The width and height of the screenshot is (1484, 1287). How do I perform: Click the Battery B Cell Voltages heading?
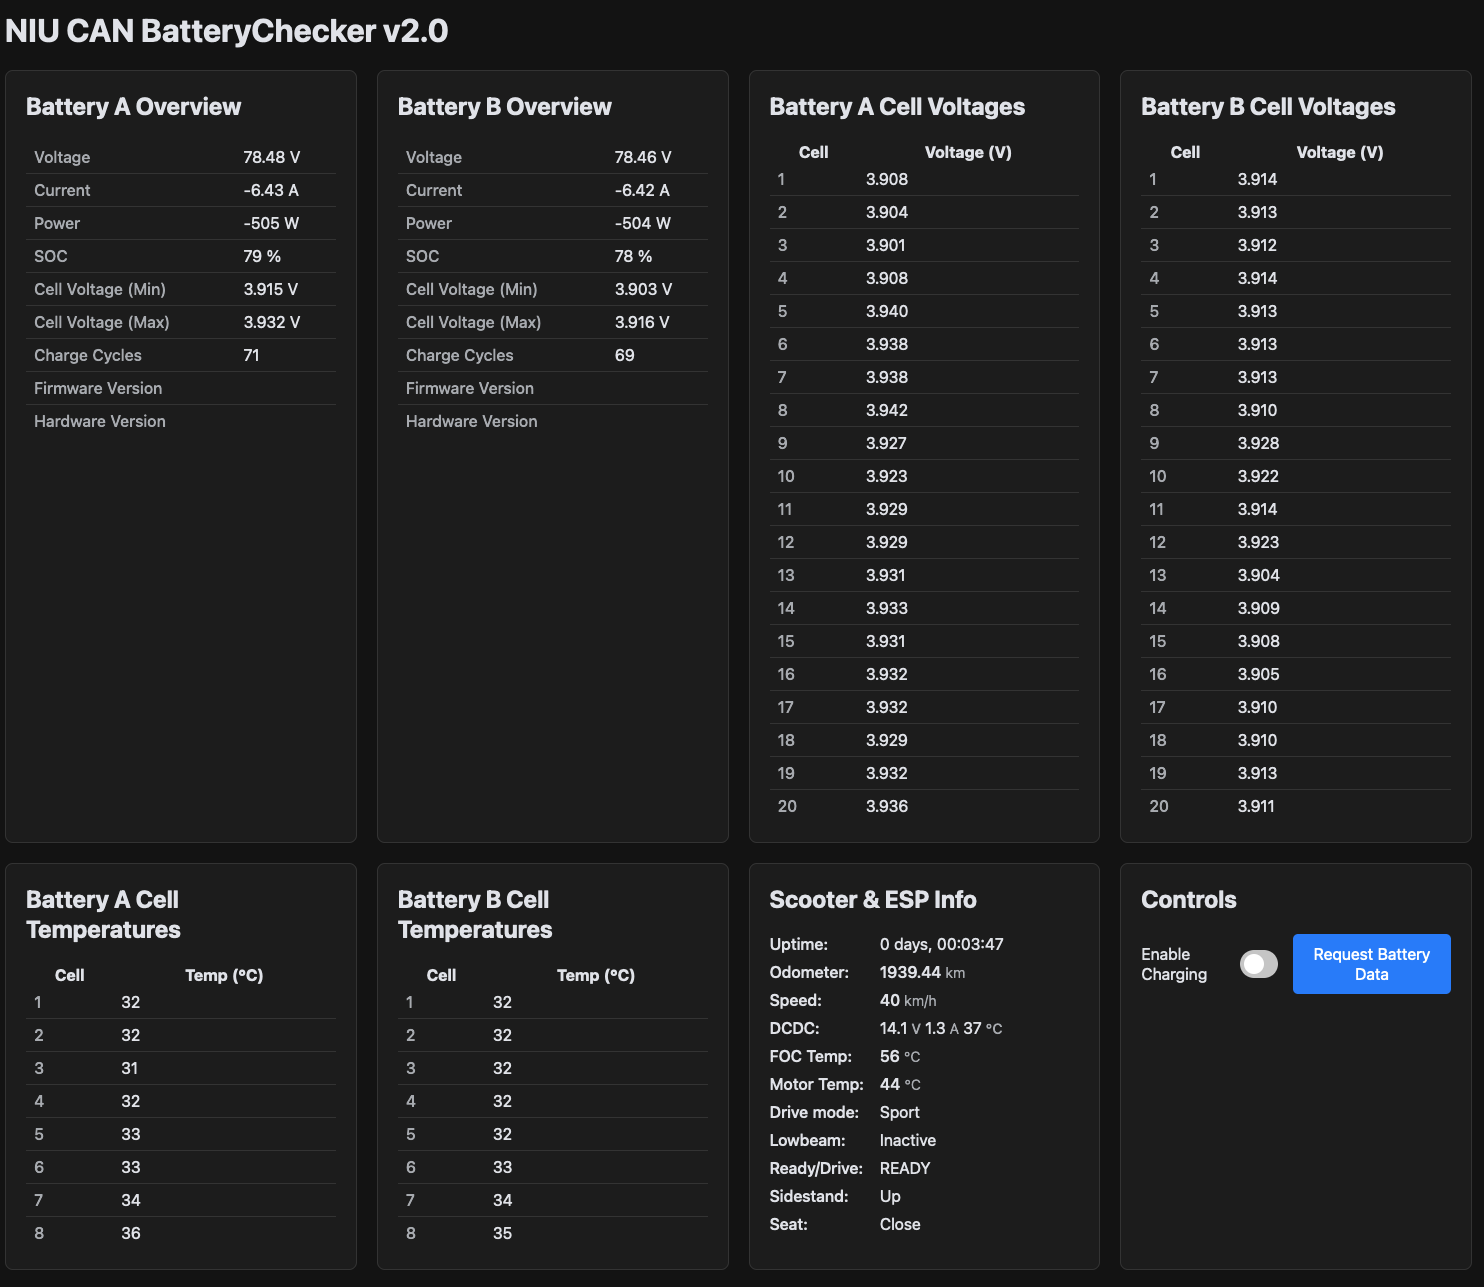click(1267, 107)
